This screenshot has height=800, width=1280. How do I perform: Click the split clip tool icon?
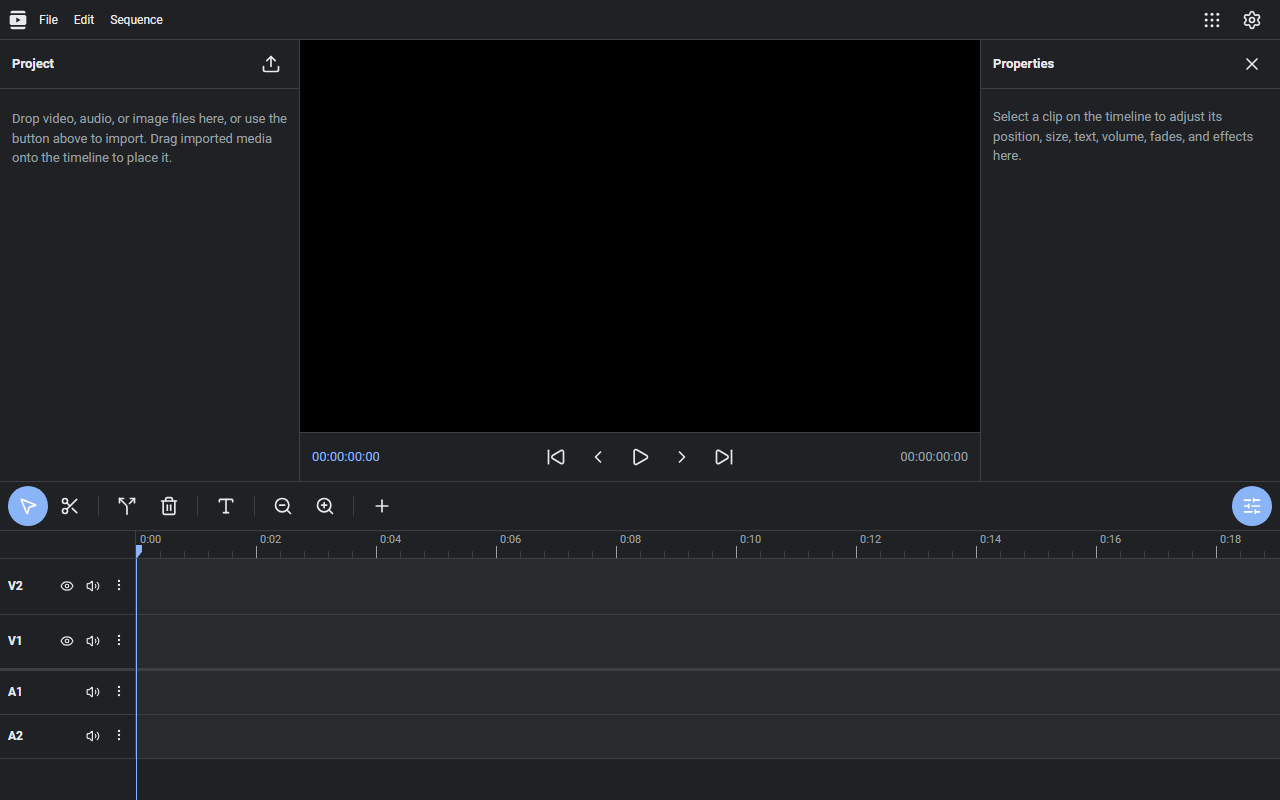127,506
